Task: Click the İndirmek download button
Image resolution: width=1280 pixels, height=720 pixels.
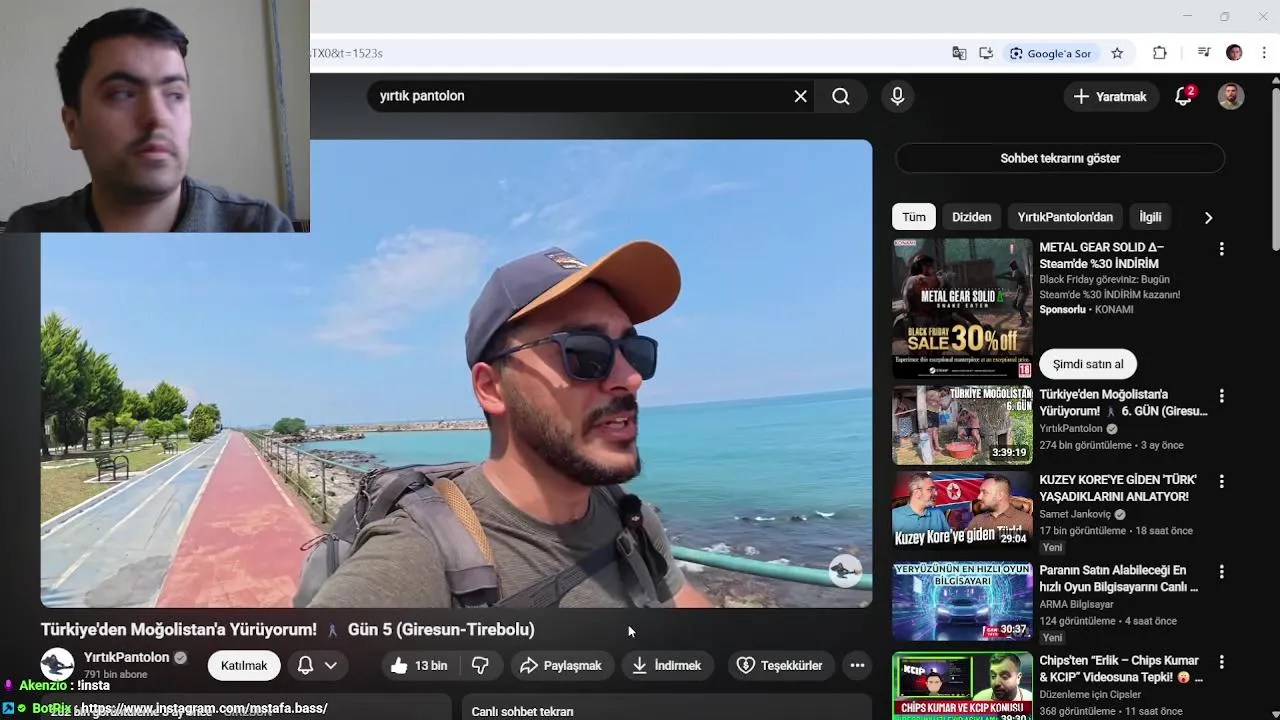Action: pos(666,665)
